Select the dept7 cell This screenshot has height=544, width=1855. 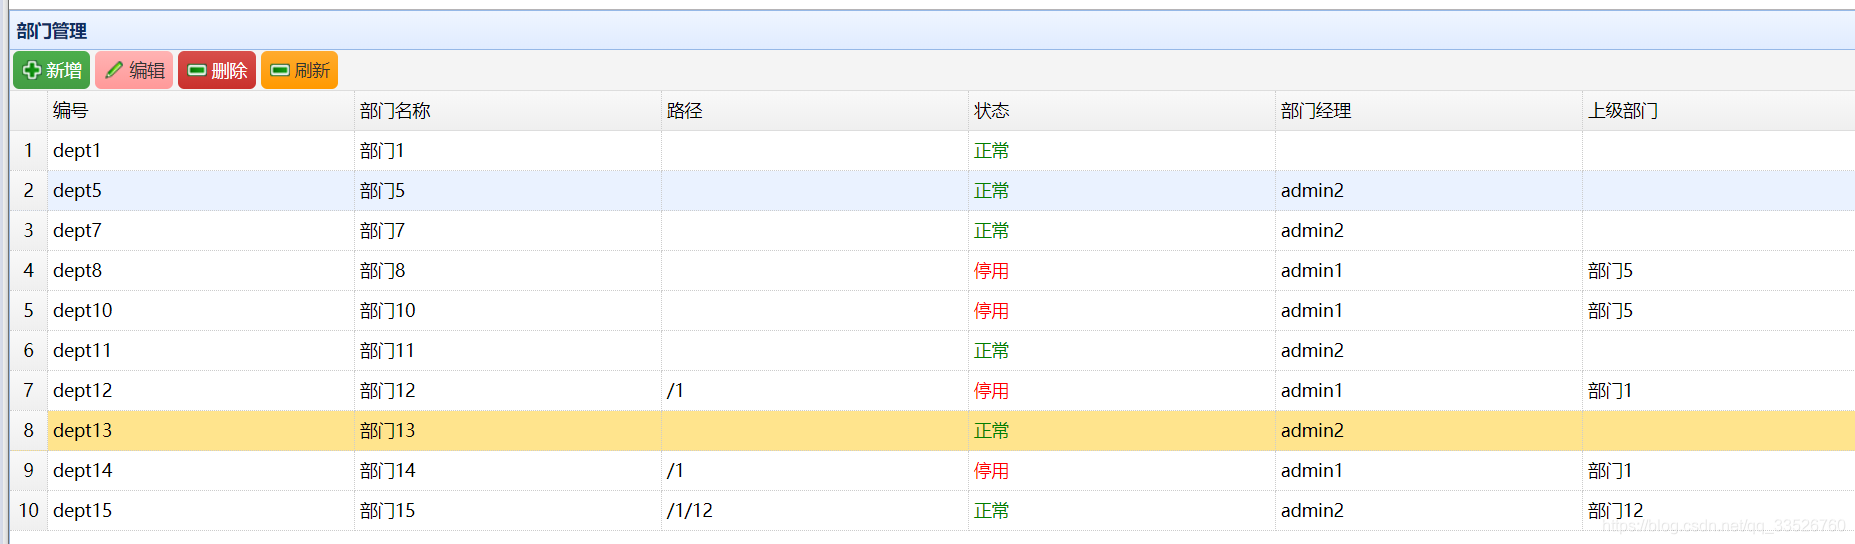pyautogui.click(x=200, y=230)
